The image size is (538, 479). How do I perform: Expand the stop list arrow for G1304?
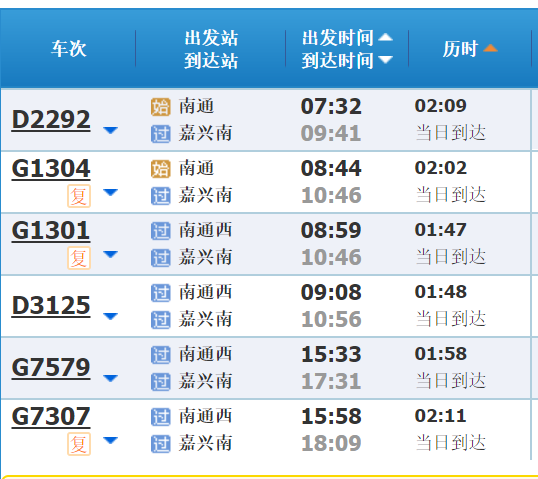[110, 192]
